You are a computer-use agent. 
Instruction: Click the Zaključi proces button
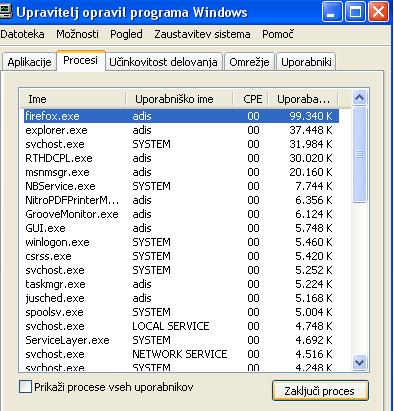tap(320, 391)
